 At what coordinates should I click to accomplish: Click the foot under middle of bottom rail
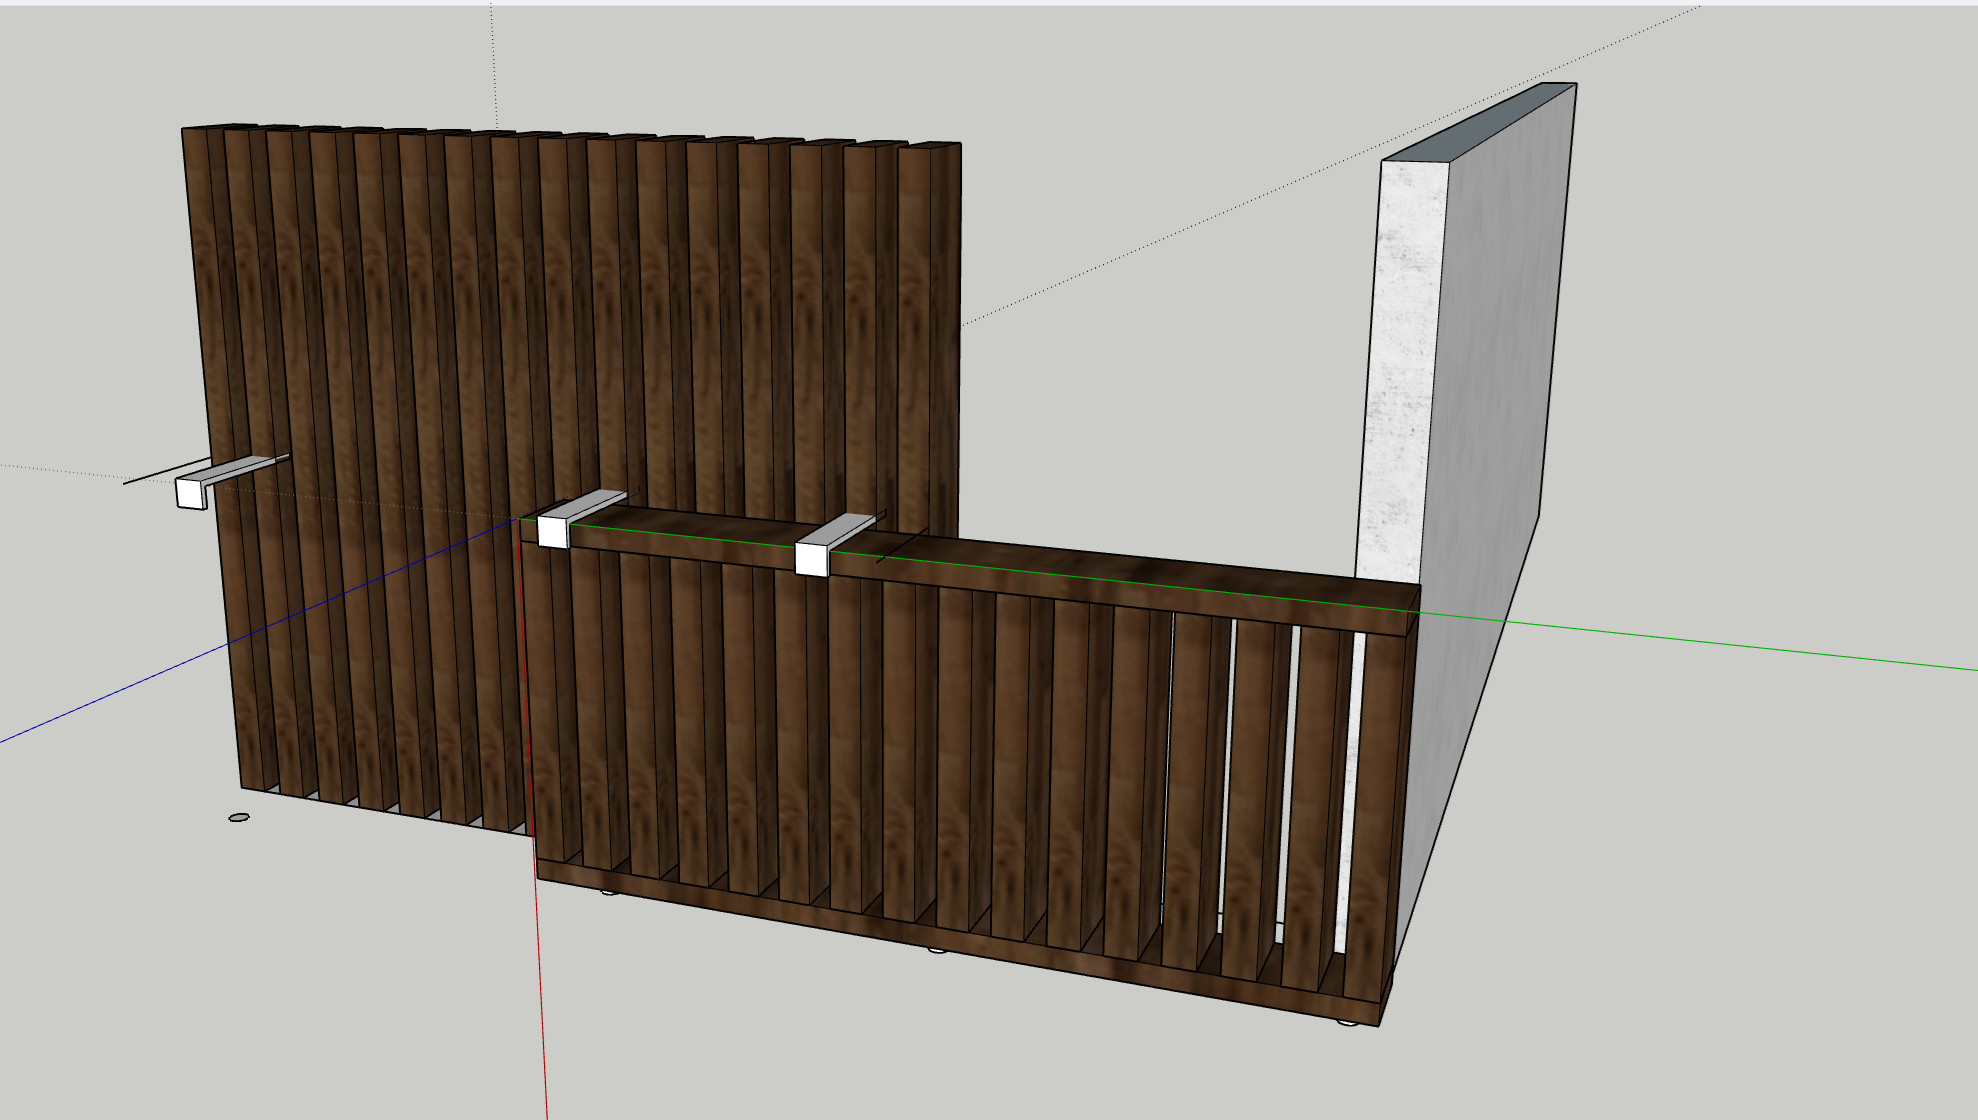[937, 950]
